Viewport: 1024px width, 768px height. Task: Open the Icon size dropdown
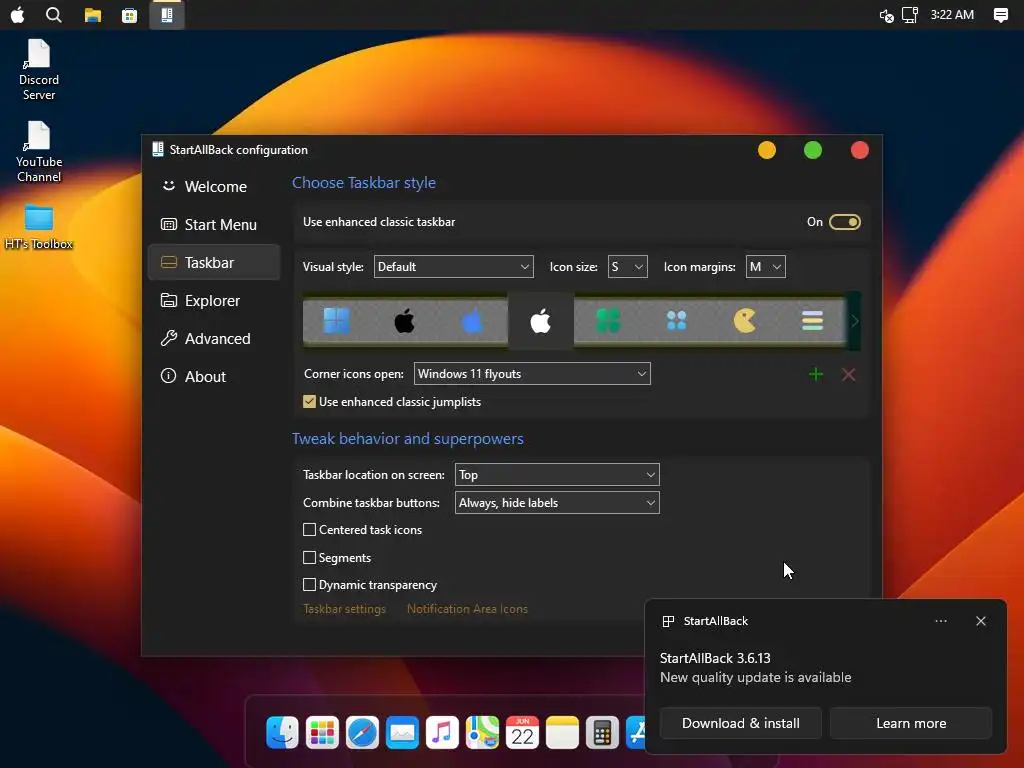coord(627,266)
